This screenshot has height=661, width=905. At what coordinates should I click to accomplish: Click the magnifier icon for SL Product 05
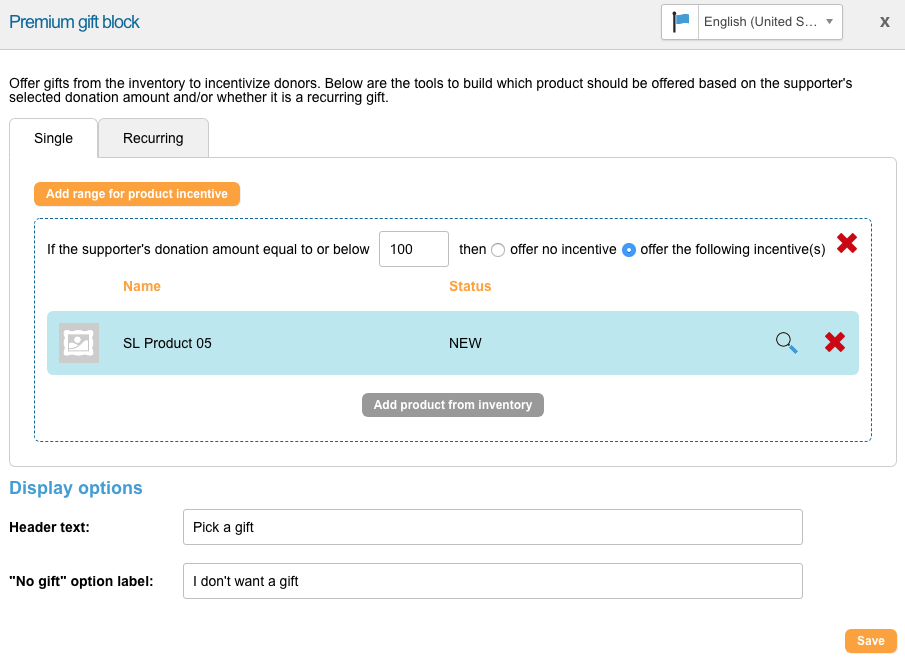786,343
